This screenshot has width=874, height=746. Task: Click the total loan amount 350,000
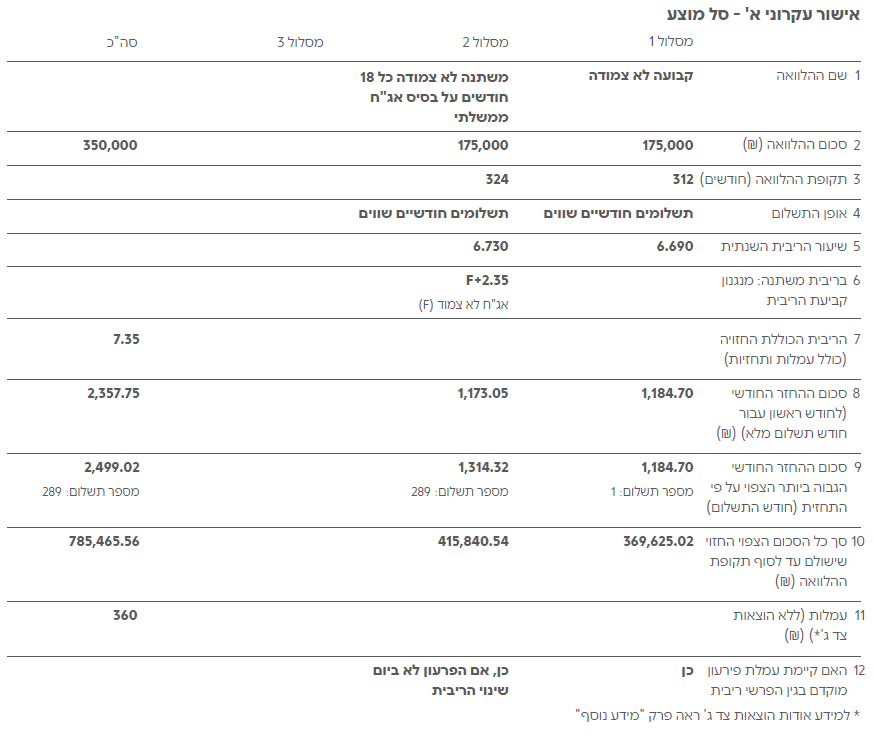[x=109, y=145]
